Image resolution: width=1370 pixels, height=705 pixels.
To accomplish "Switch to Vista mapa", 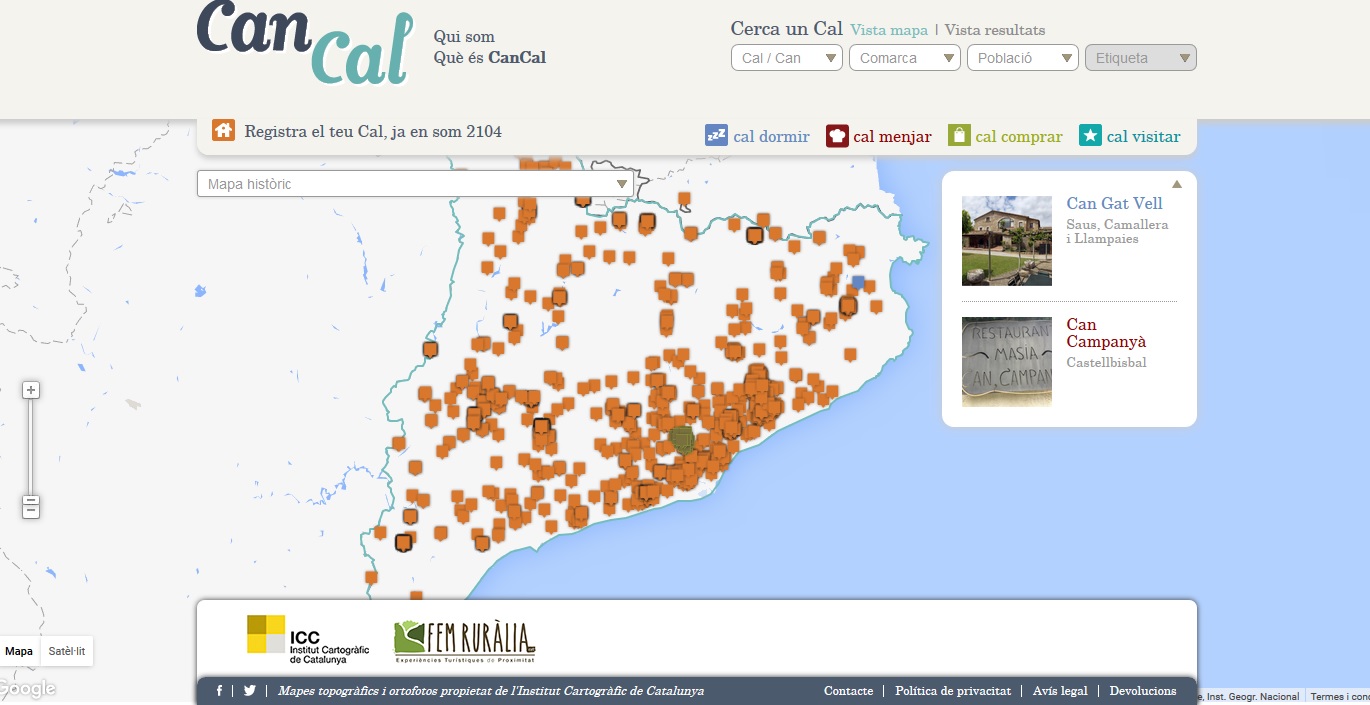I will tap(889, 30).
